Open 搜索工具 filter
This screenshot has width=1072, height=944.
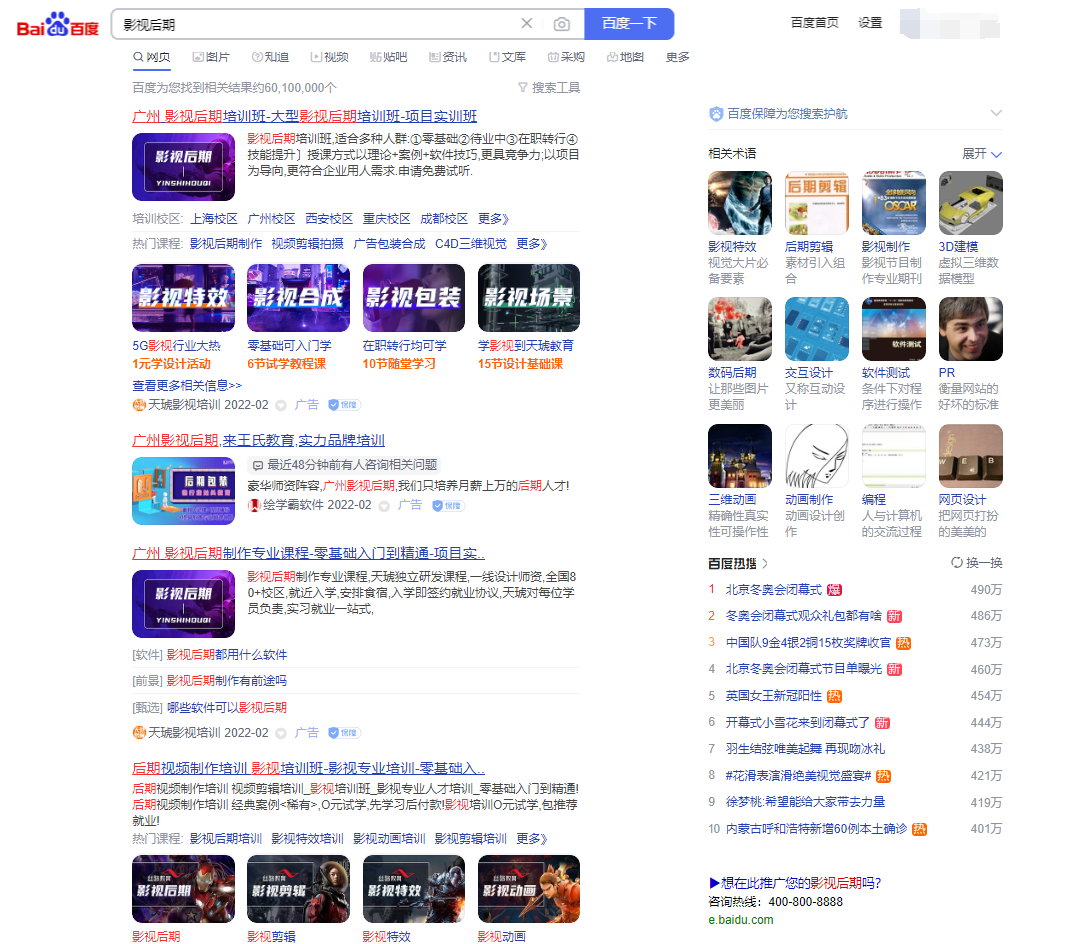(549, 87)
